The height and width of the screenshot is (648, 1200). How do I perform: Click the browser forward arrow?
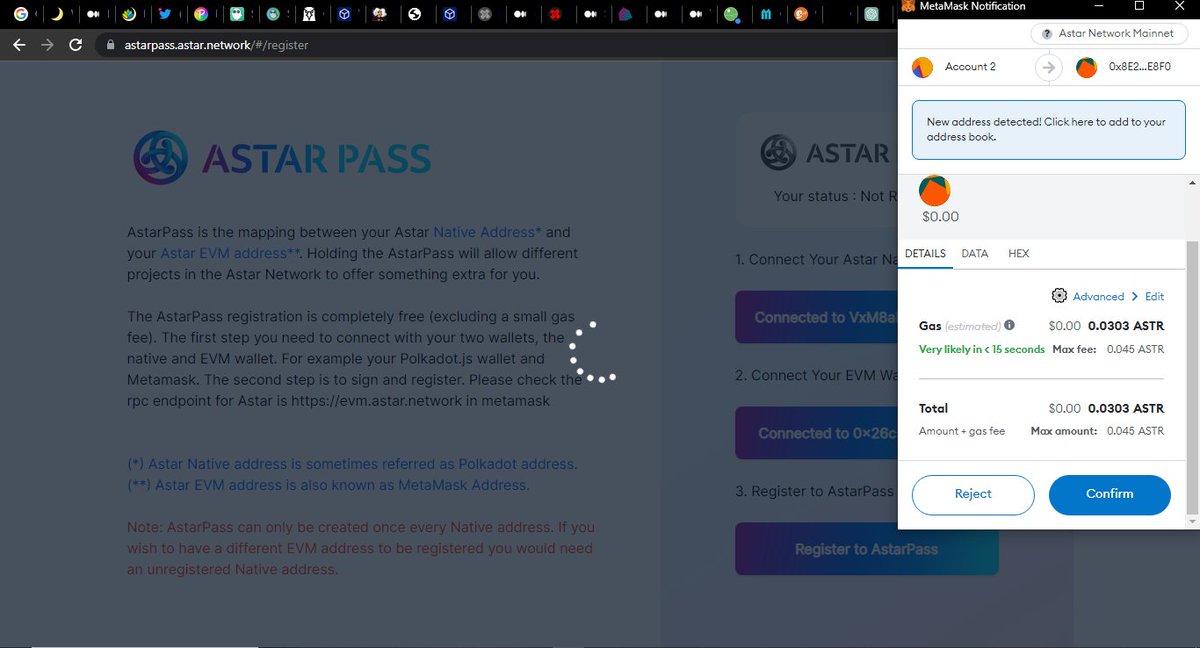coord(47,45)
